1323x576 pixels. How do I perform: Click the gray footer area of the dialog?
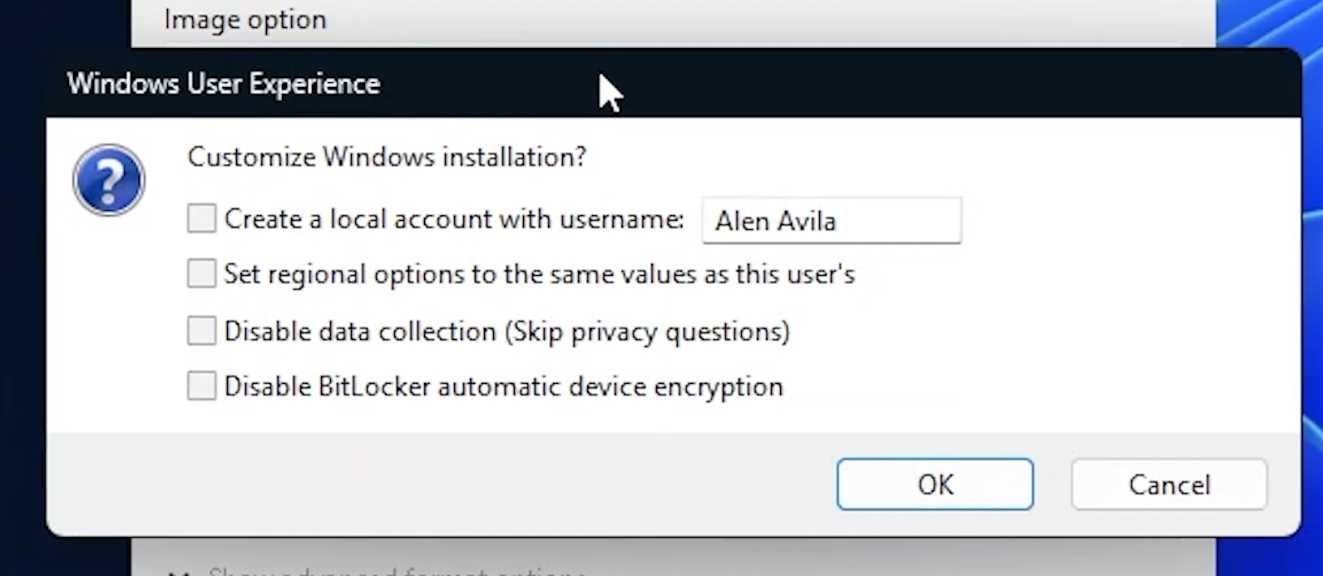tap(400, 484)
